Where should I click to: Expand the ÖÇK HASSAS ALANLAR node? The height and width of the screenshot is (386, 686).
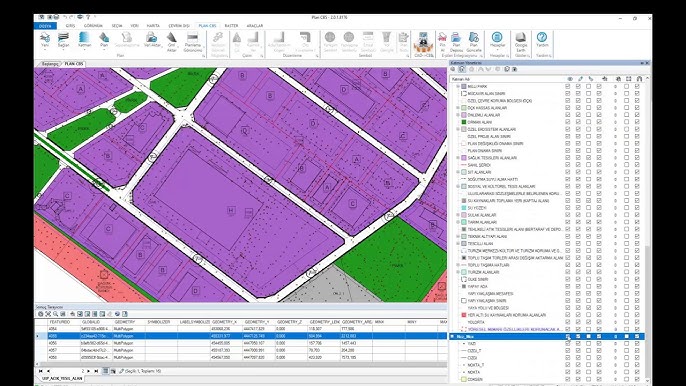tap(458, 108)
